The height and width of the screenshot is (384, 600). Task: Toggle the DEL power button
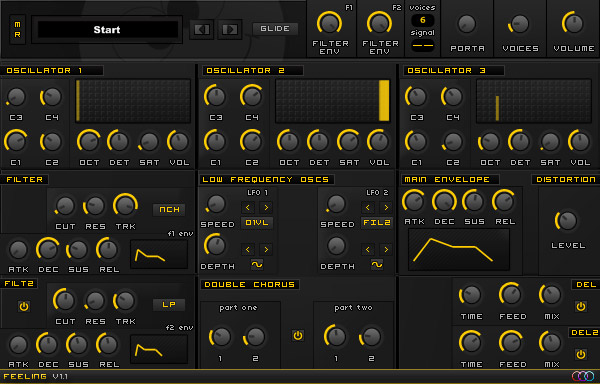pos(581,306)
